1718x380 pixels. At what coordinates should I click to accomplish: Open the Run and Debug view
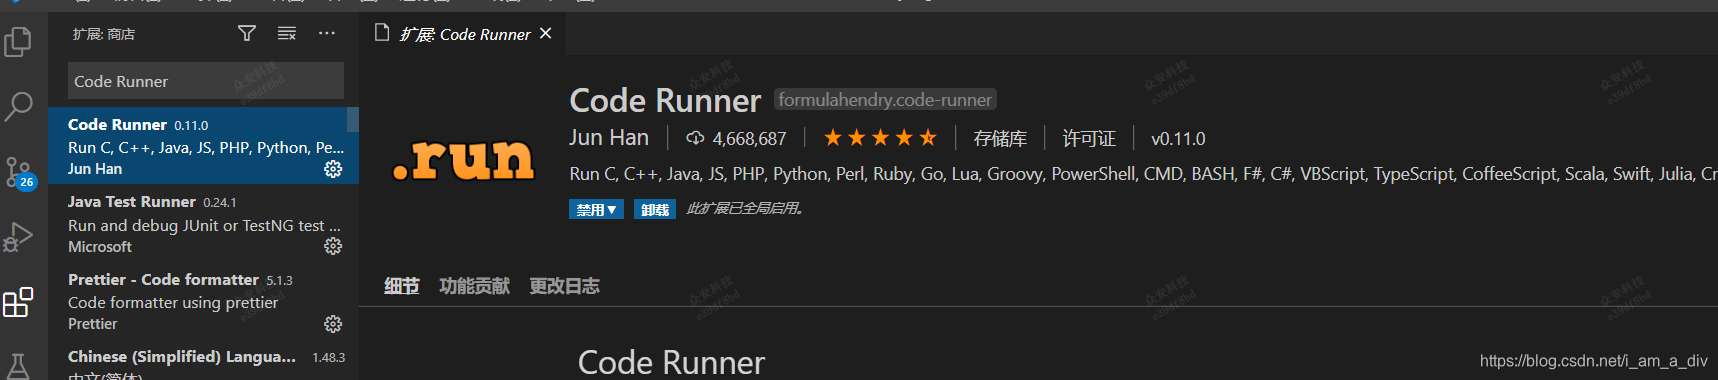point(18,237)
